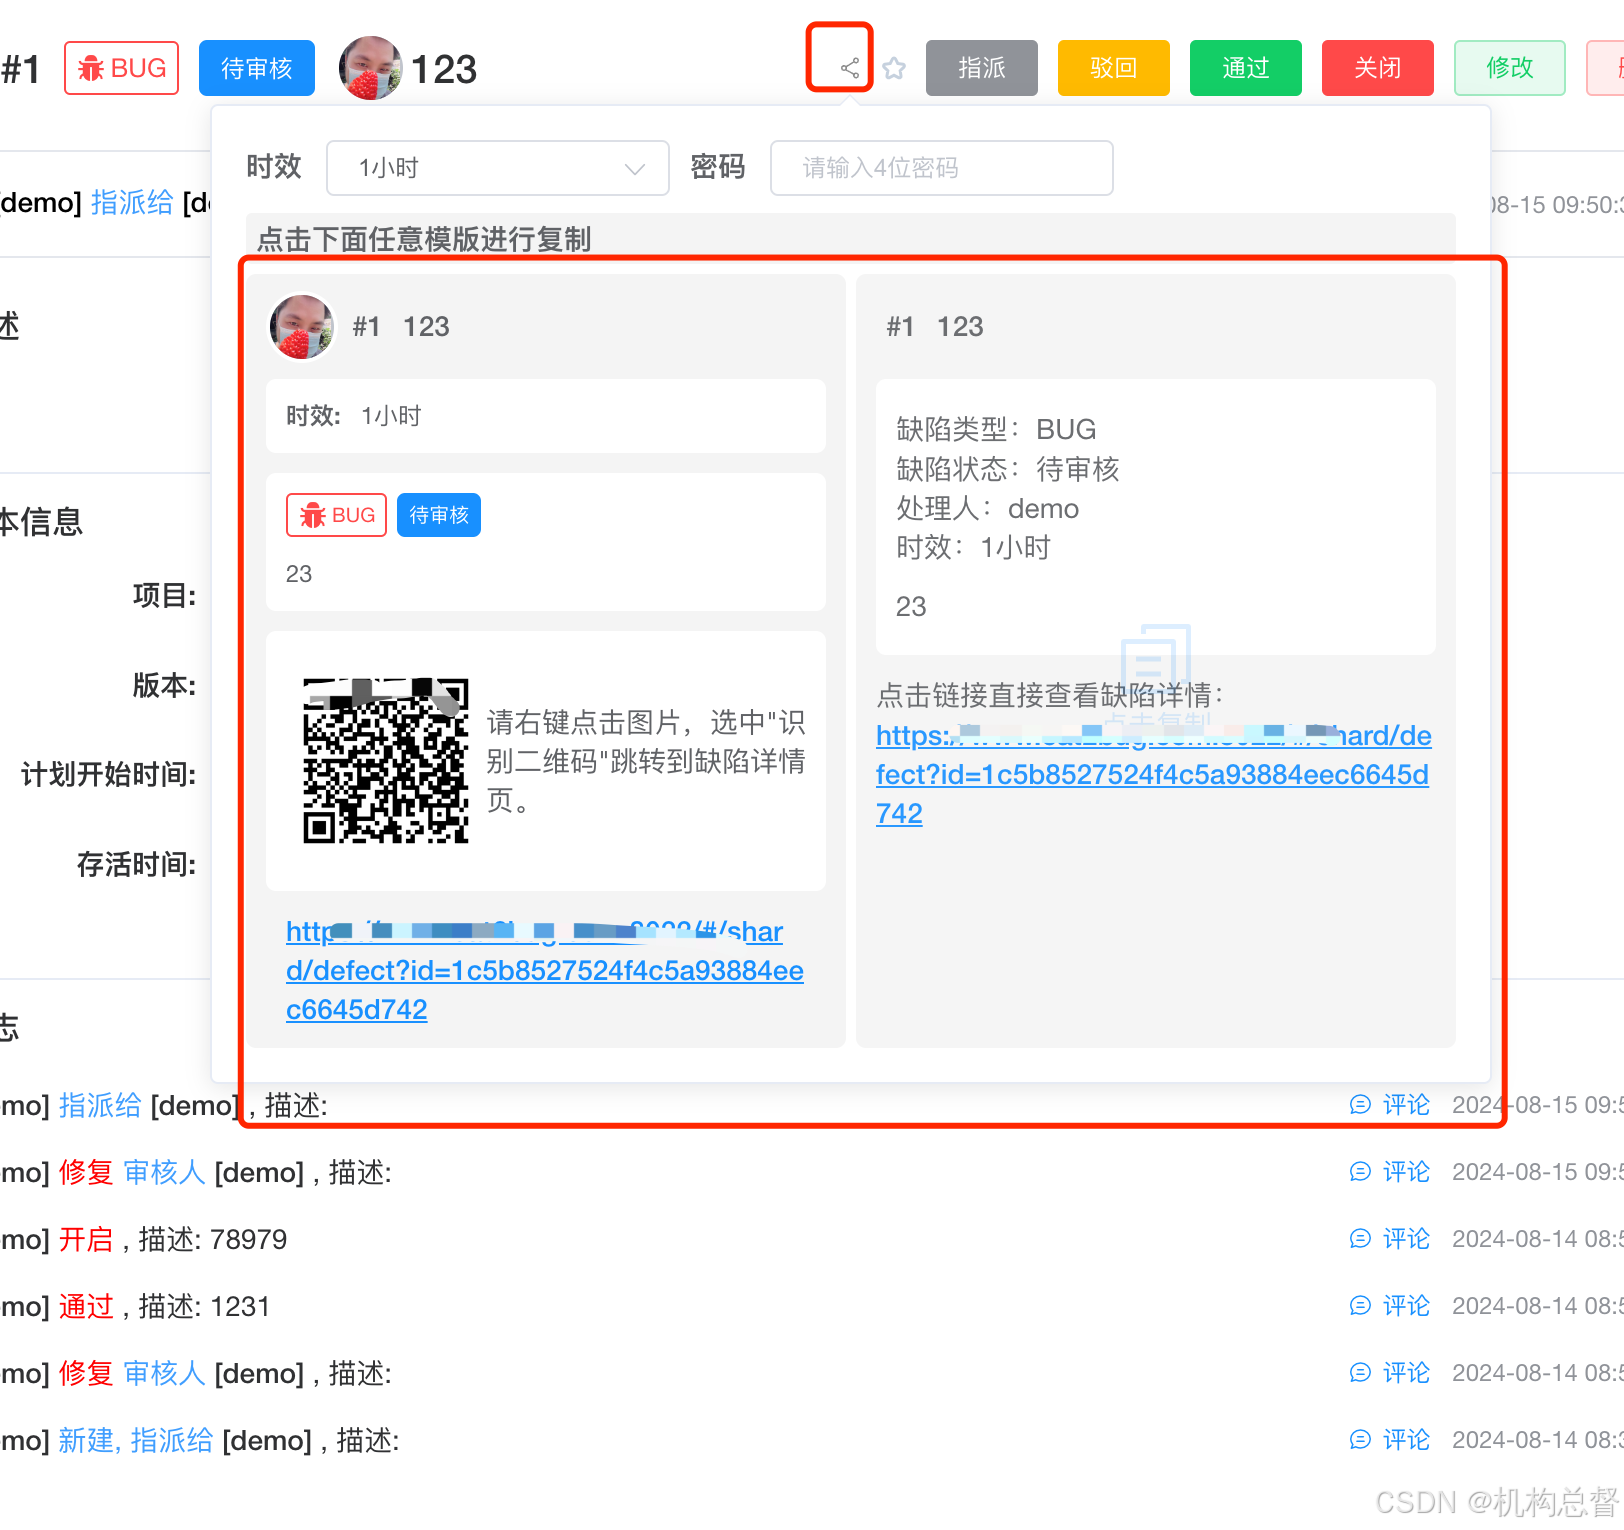The width and height of the screenshot is (1624, 1530).
Task: Click the 指派 assign button
Action: pyautogui.click(x=981, y=68)
